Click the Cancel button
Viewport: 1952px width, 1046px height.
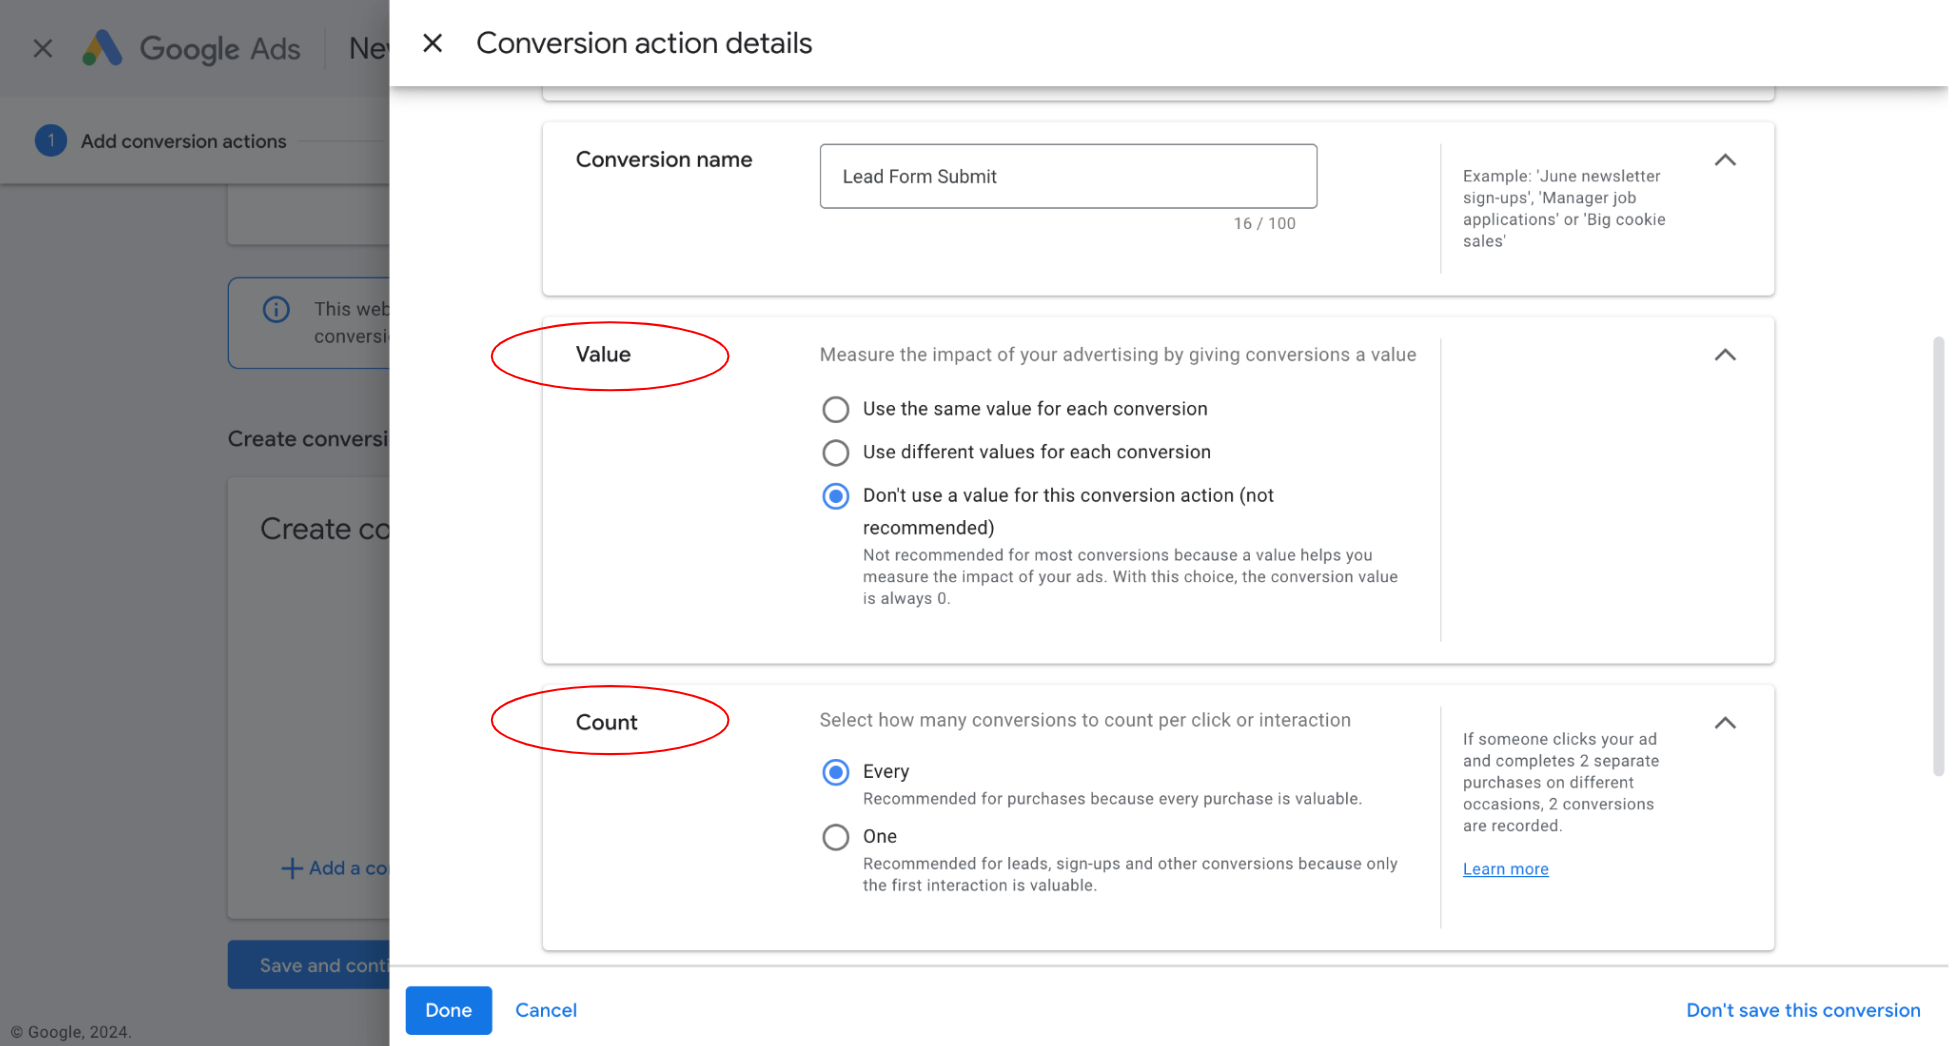(545, 1010)
